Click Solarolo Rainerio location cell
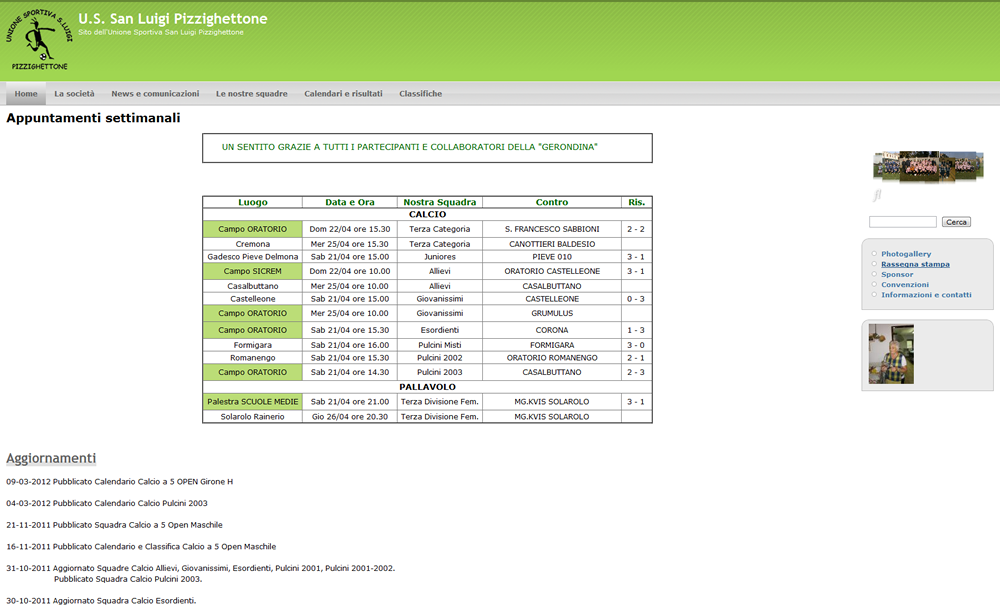 tap(253, 416)
